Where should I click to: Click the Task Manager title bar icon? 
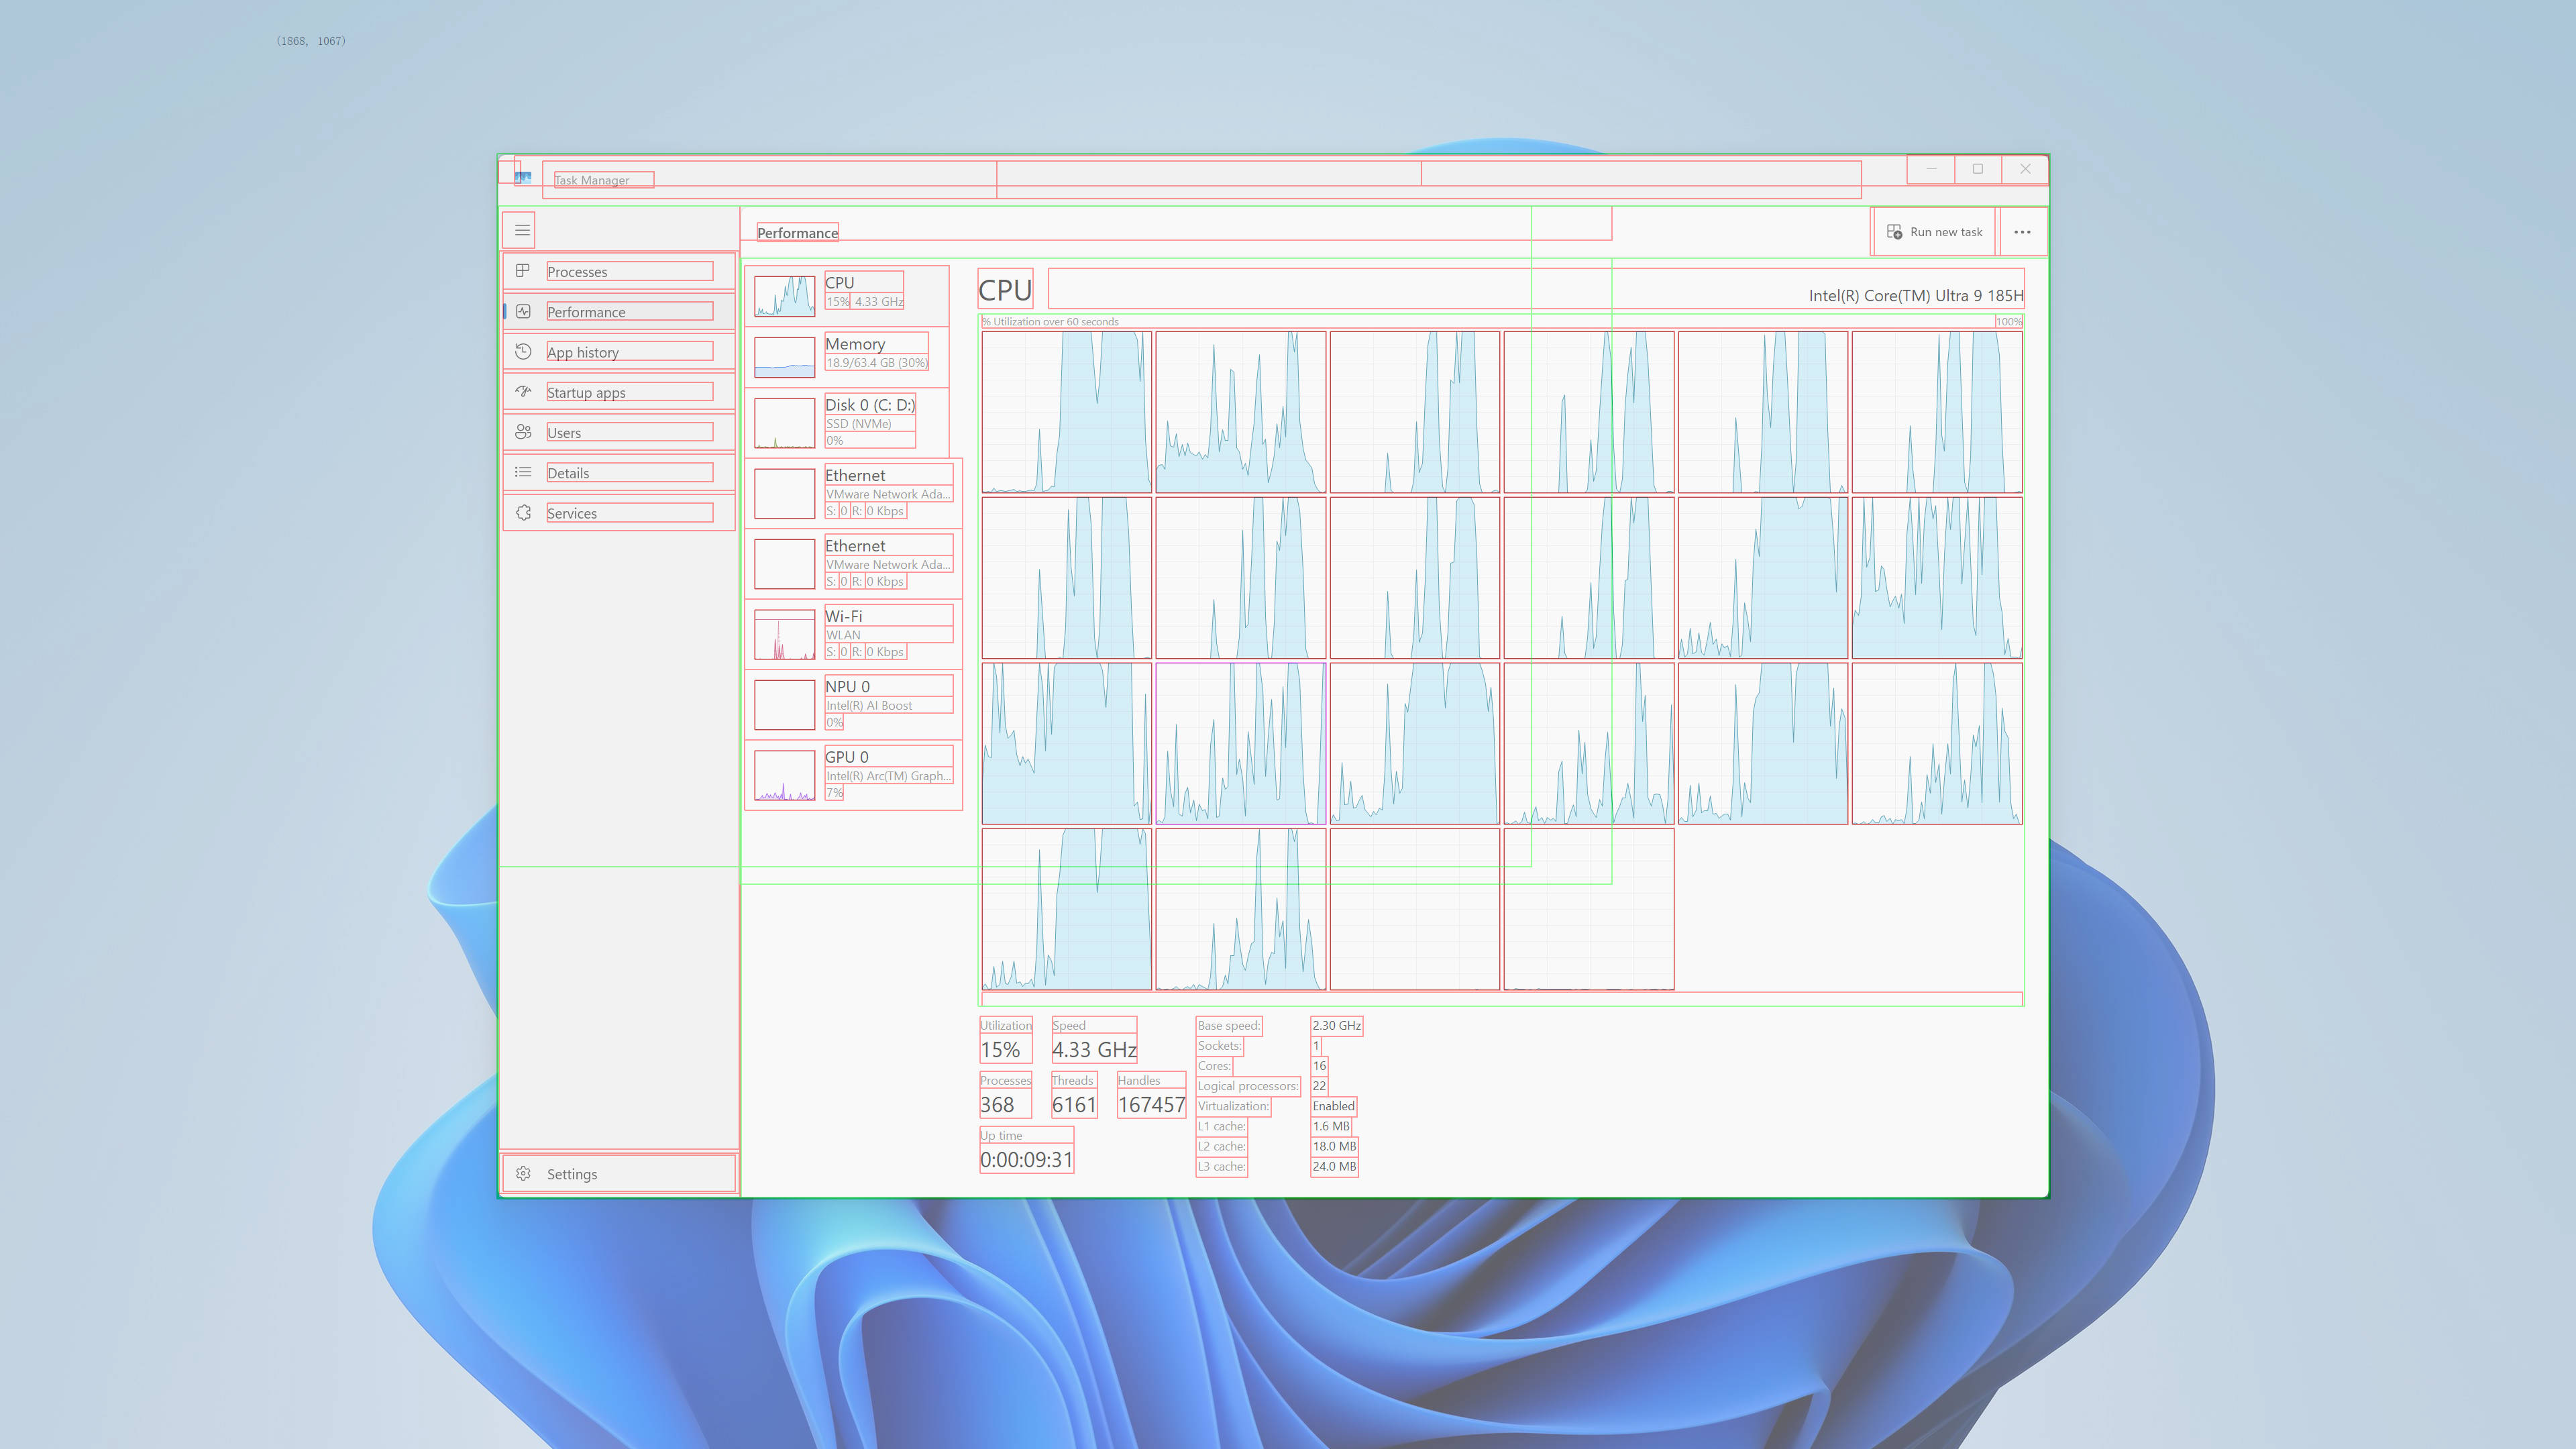pyautogui.click(x=523, y=177)
